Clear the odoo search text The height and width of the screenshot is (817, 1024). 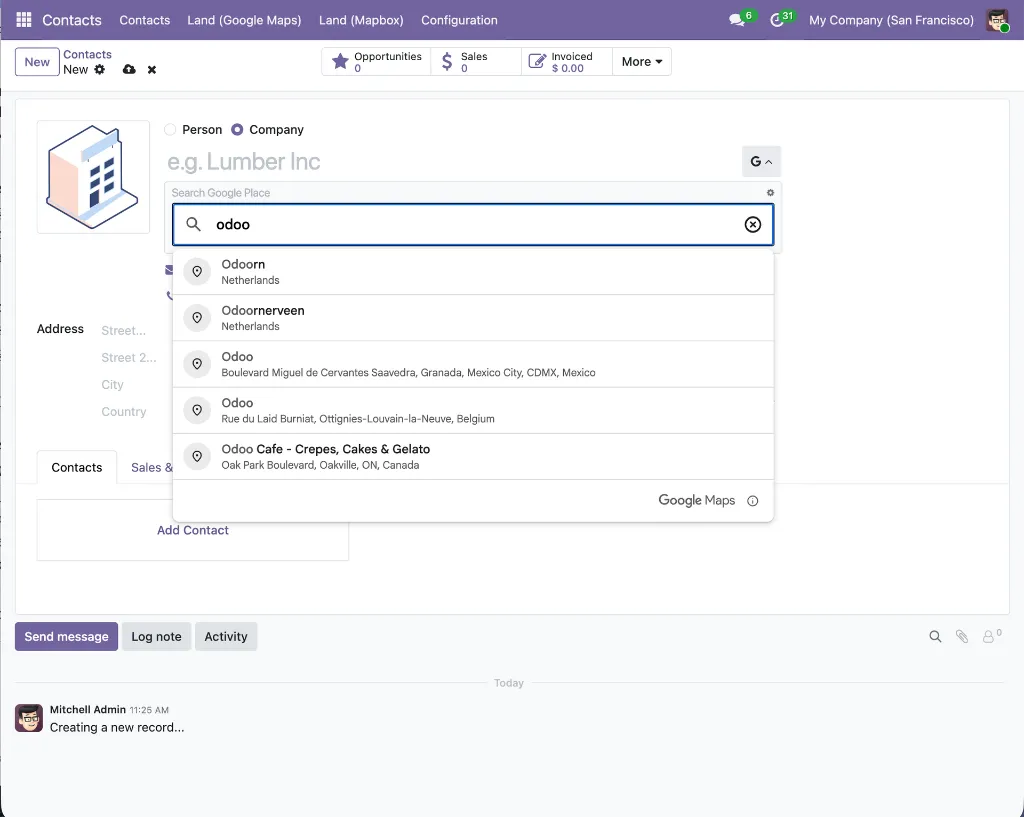point(752,224)
